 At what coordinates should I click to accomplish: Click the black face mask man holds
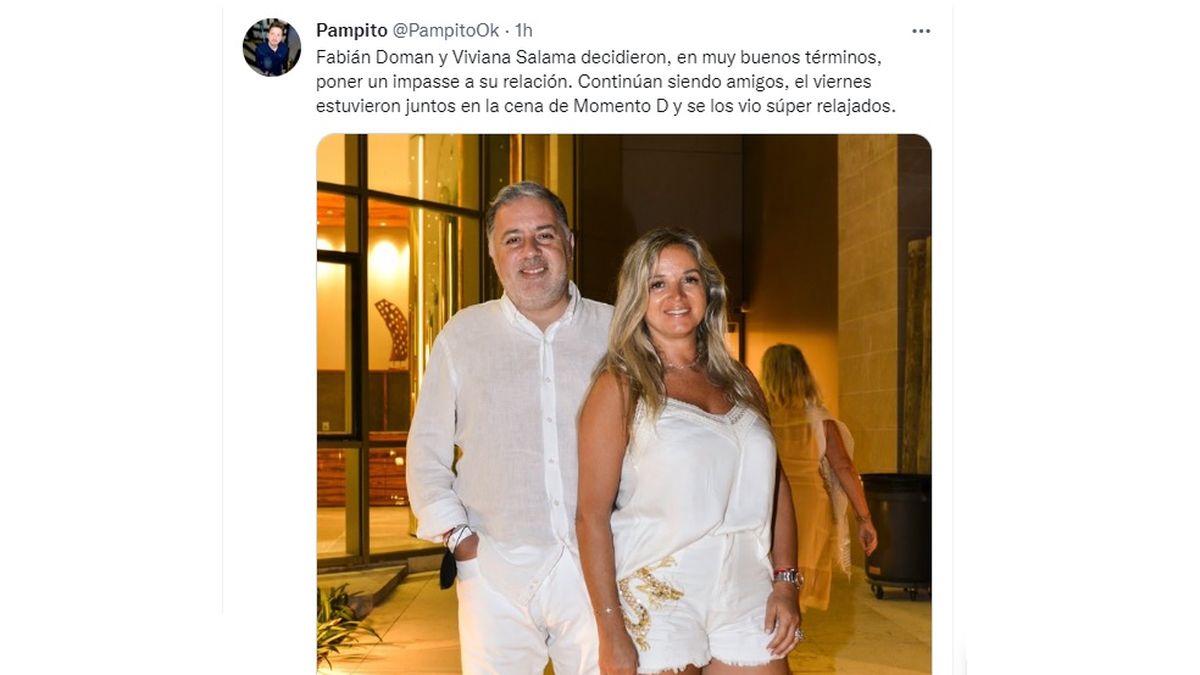448,567
